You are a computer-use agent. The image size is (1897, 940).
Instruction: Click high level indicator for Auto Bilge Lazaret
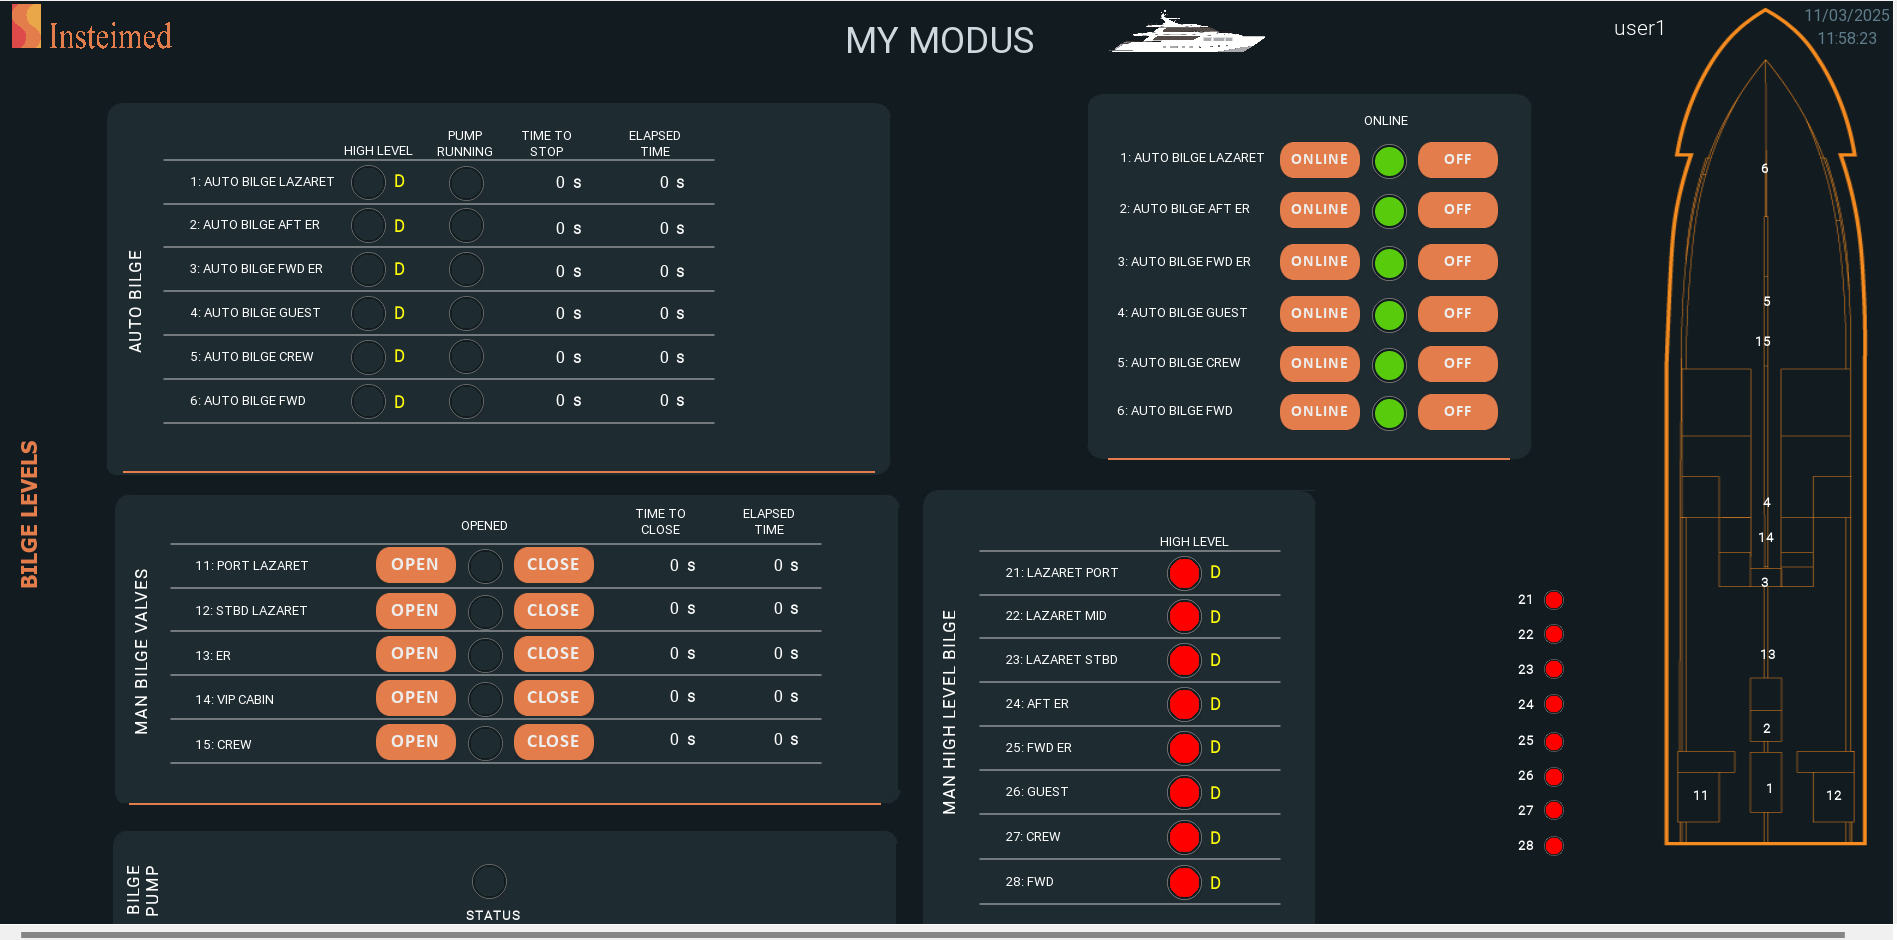point(368,182)
